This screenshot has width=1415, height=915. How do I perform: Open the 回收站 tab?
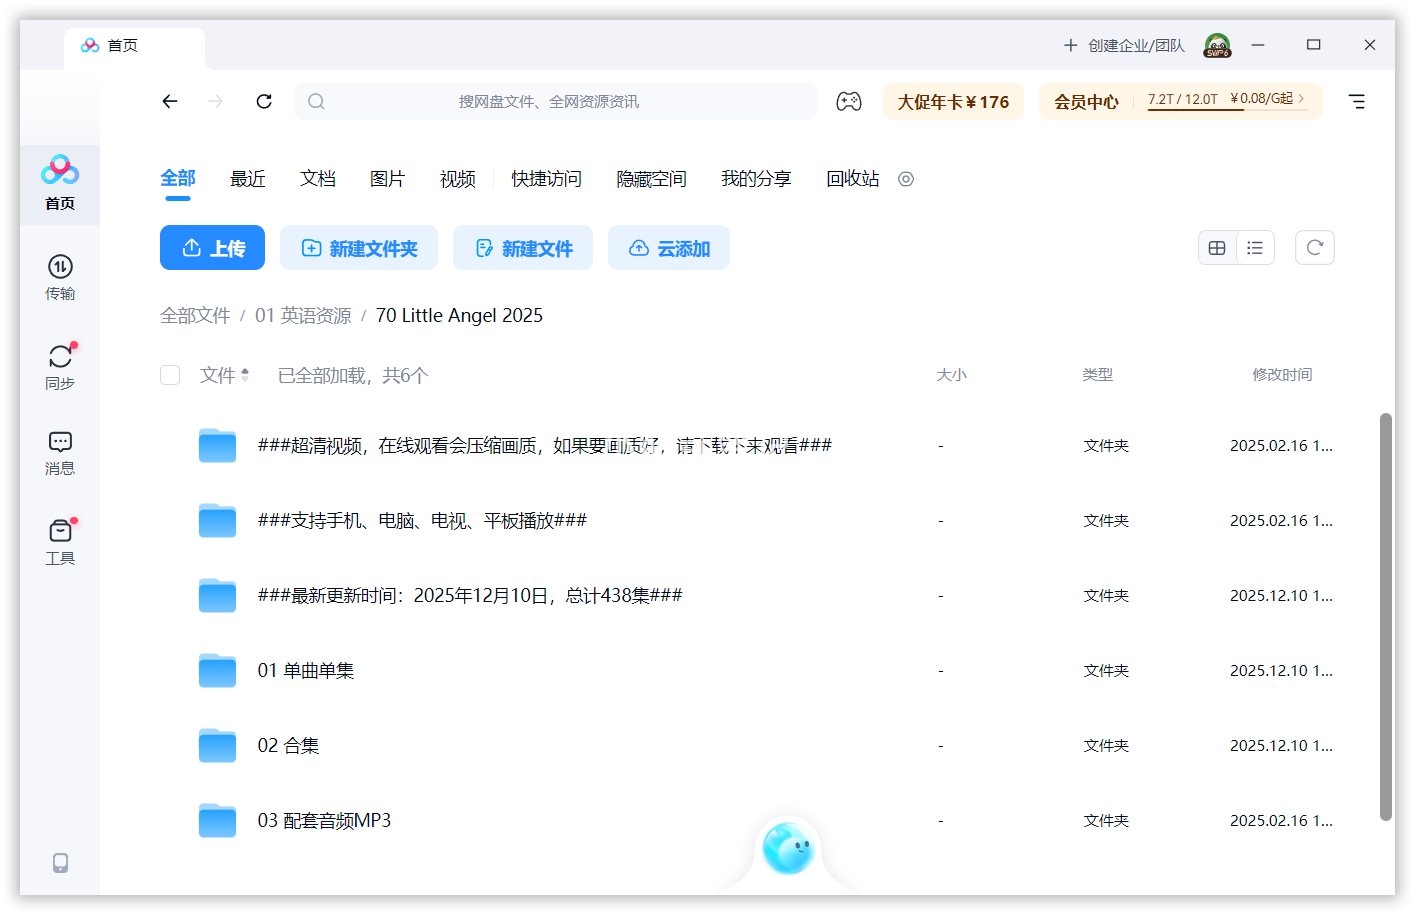click(852, 179)
